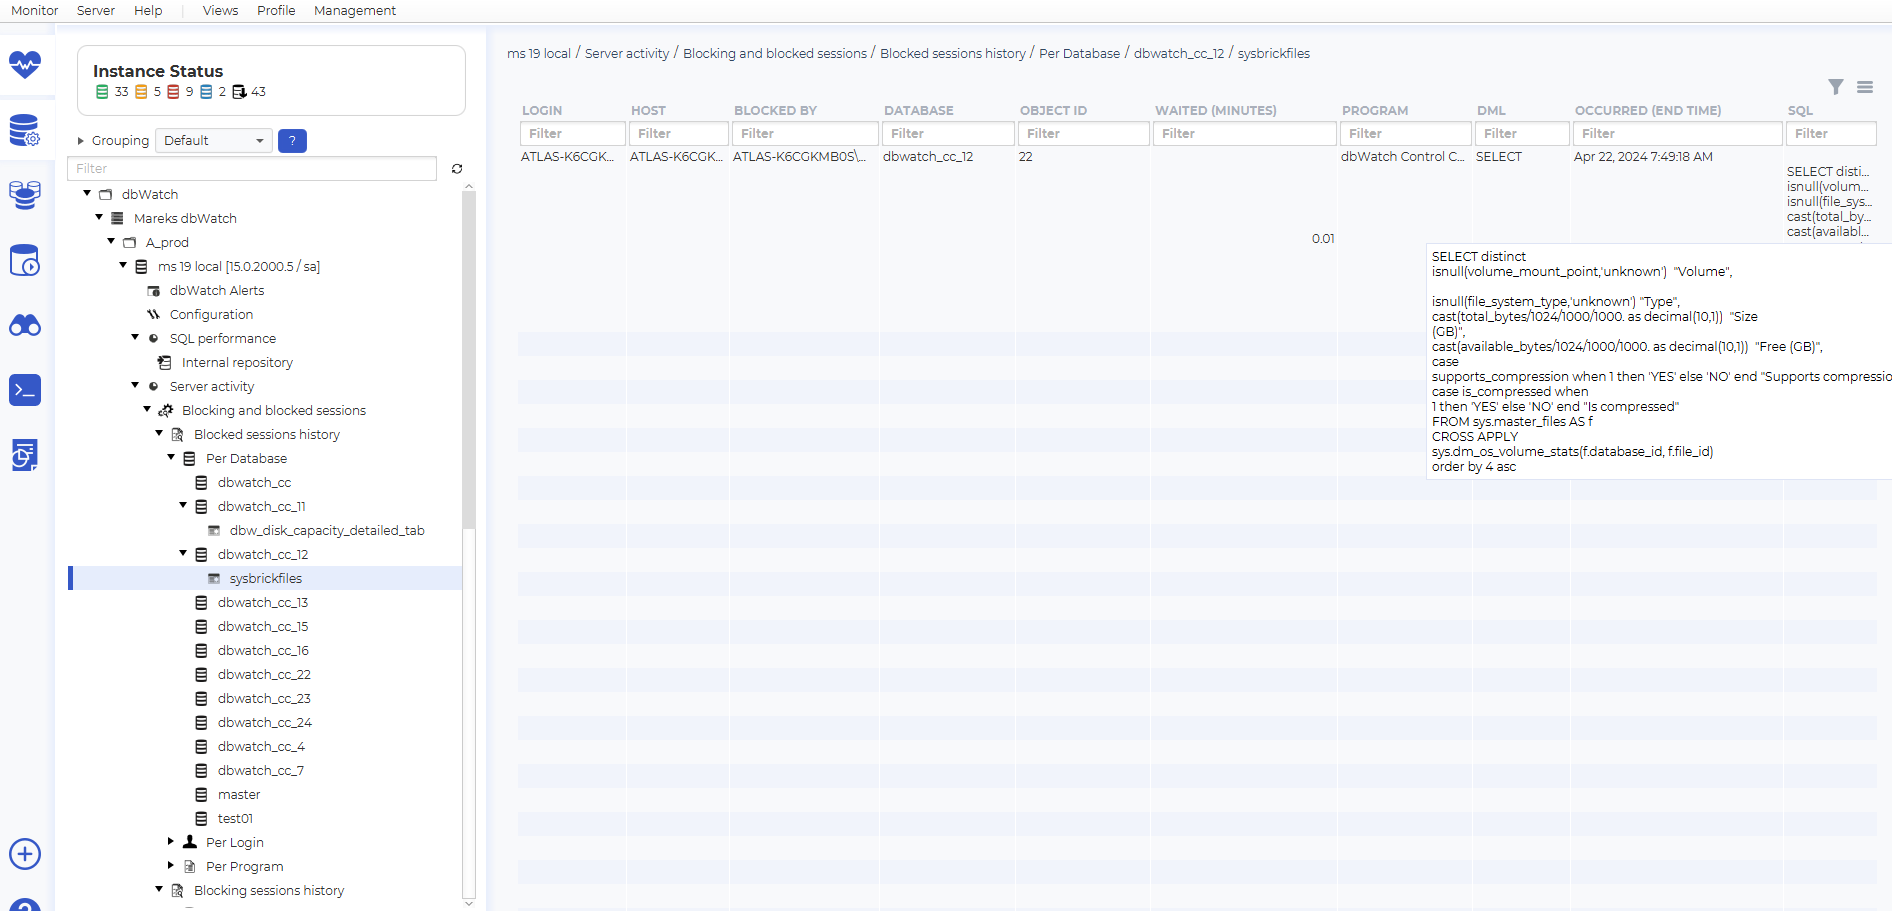Select the database management gear icon
1892x911 pixels.
point(25,130)
